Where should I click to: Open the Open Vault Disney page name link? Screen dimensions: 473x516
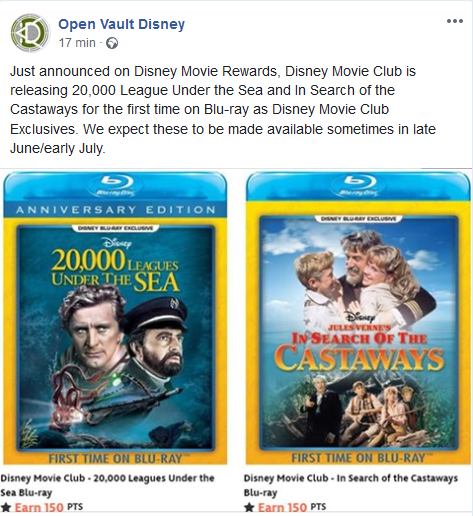121,24
